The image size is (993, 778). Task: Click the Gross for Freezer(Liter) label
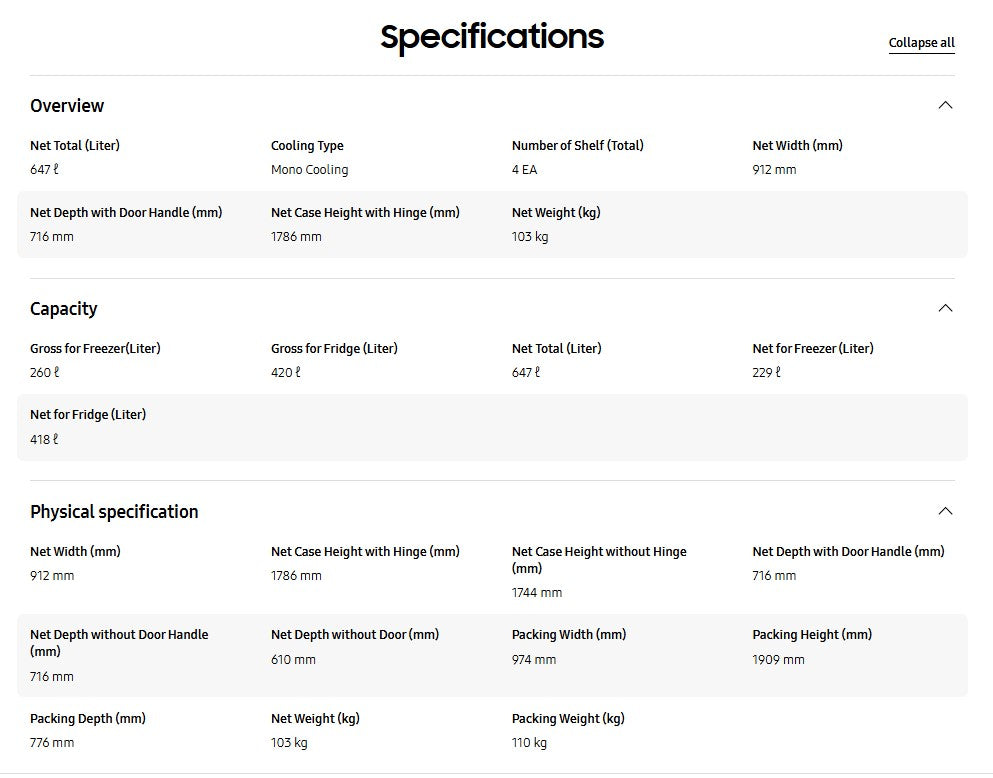tap(95, 349)
